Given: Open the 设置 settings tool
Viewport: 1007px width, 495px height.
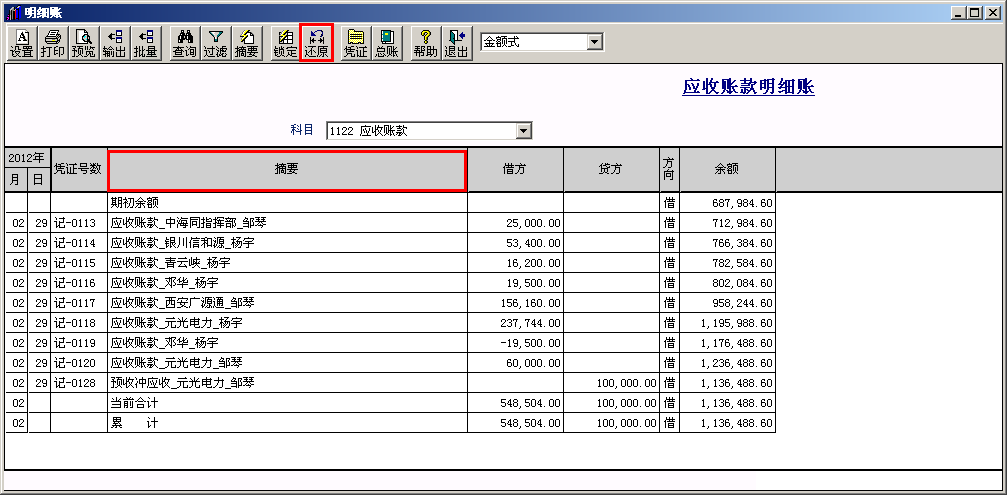Looking at the screenshot, I should [x=22, y=44].
